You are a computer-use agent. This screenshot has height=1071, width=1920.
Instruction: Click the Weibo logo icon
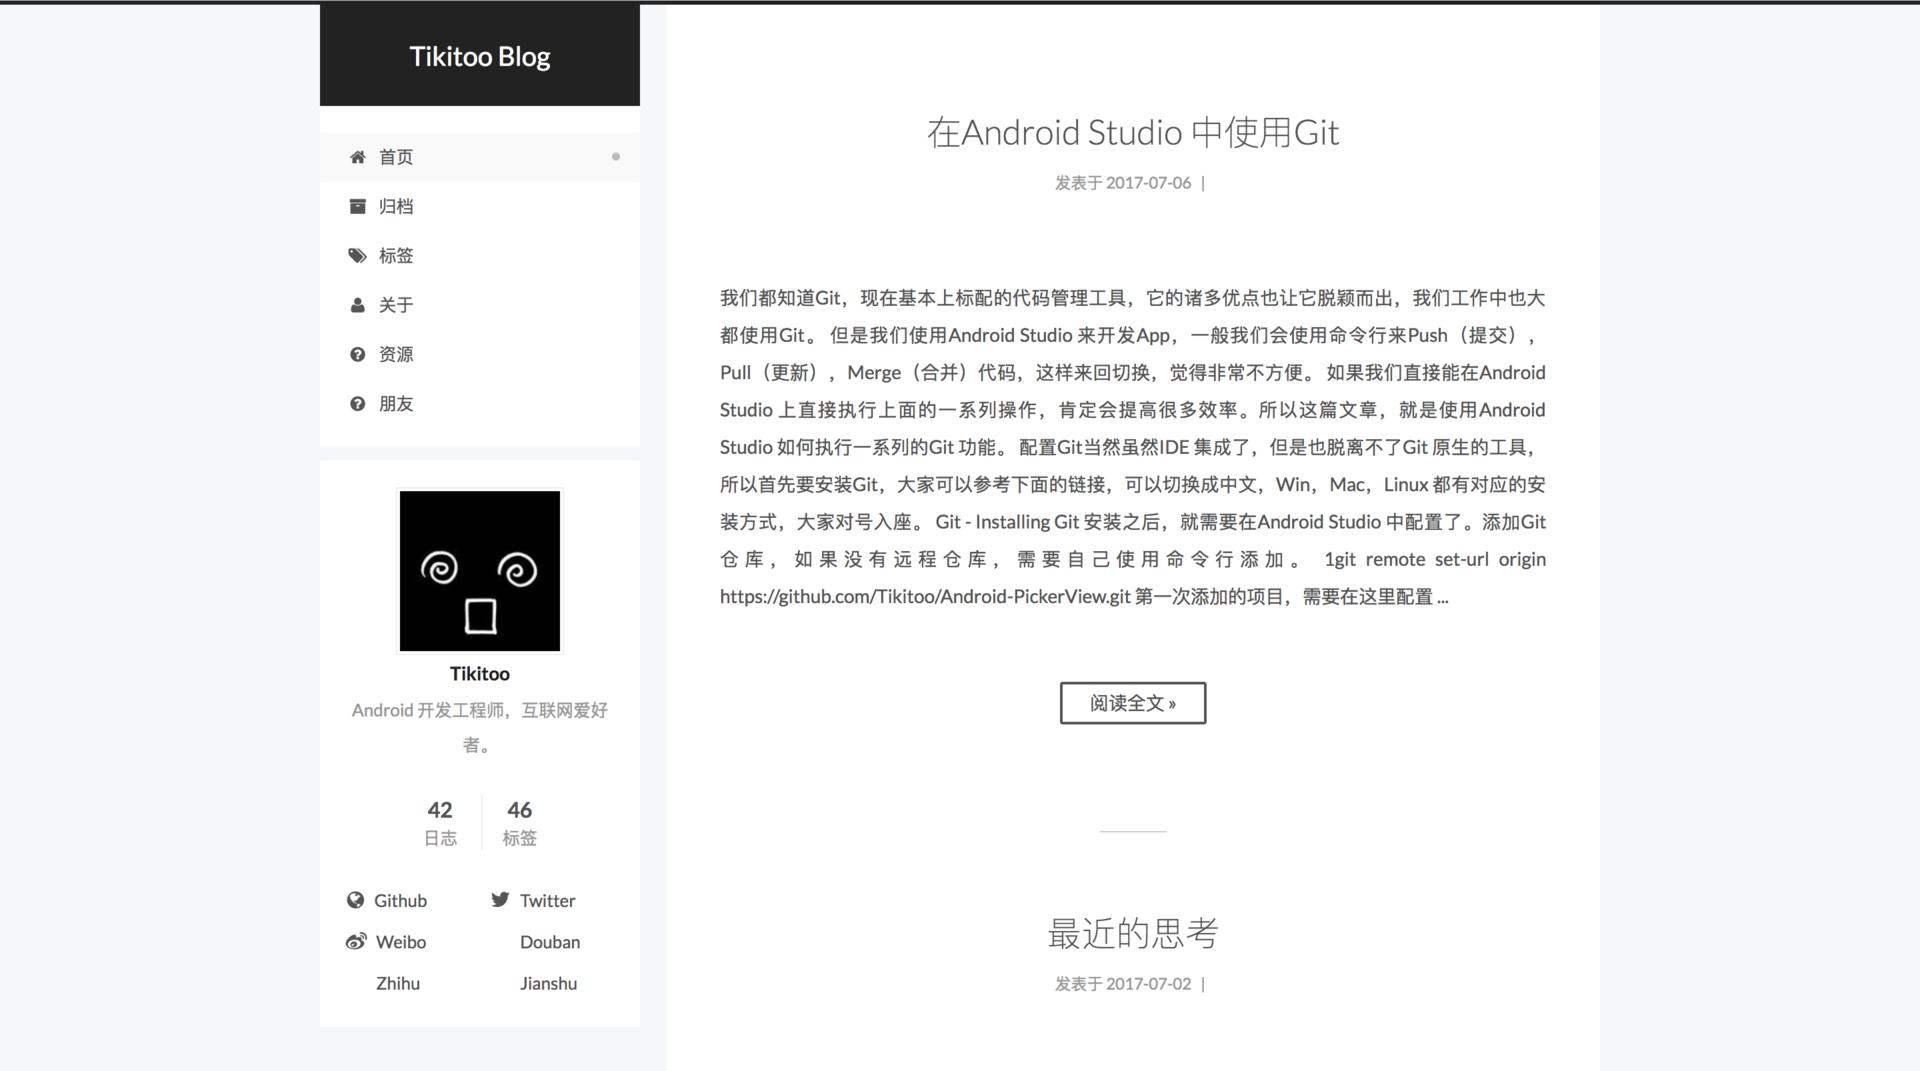(x=355, y=942)
